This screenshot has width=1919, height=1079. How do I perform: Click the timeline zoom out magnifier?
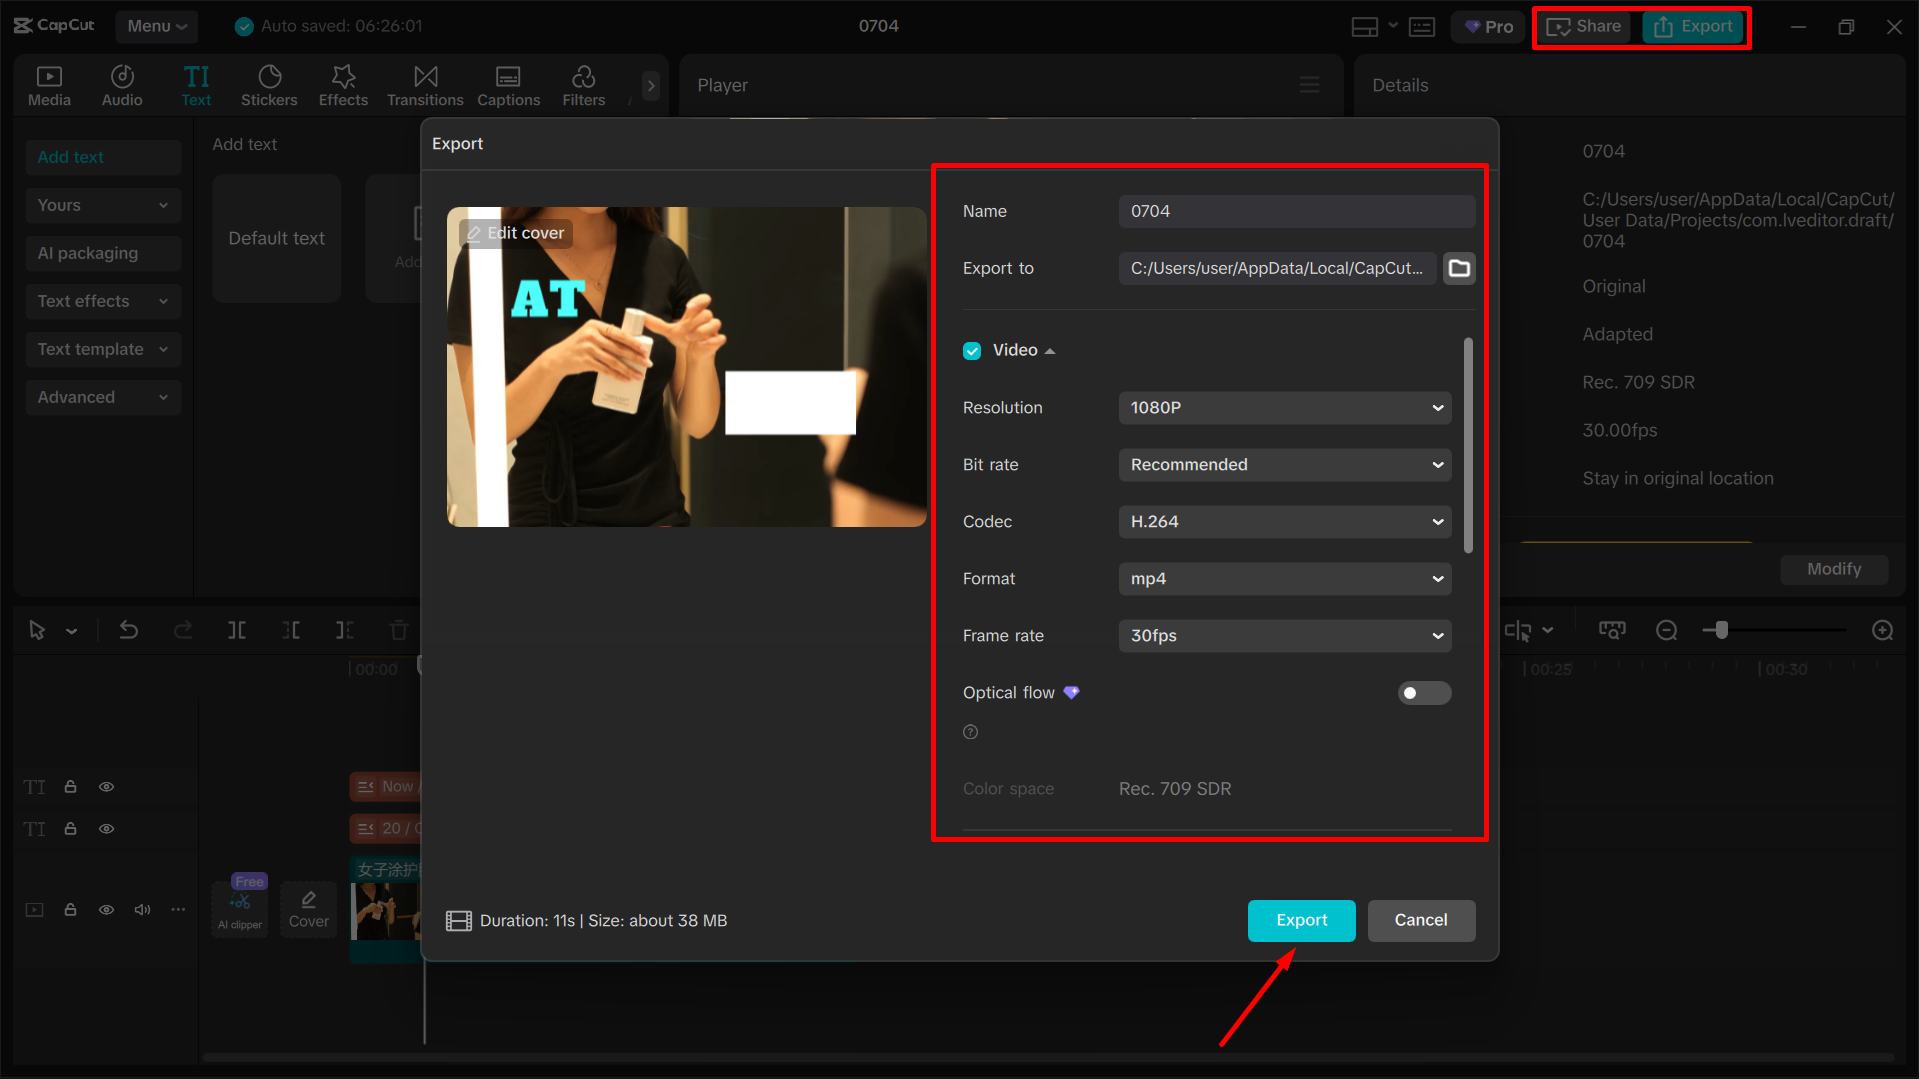(1666, 630)
